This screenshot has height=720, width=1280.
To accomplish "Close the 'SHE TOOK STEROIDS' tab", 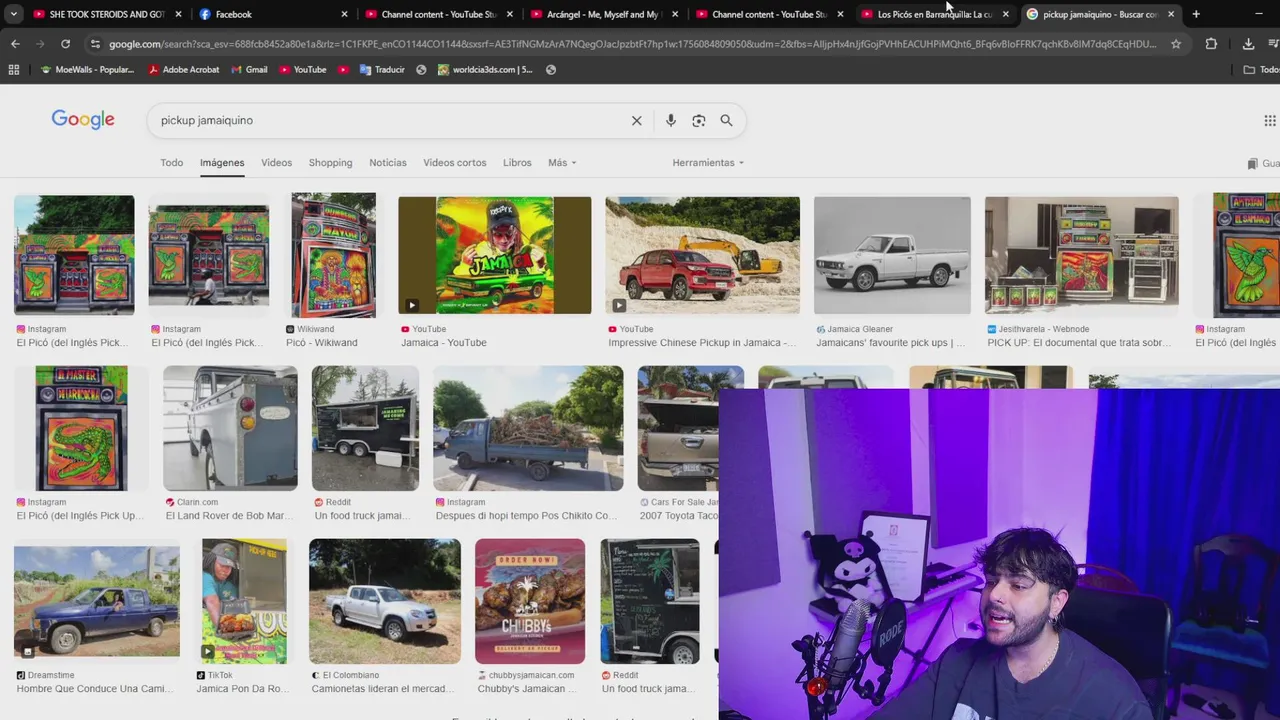I will 179,14.
